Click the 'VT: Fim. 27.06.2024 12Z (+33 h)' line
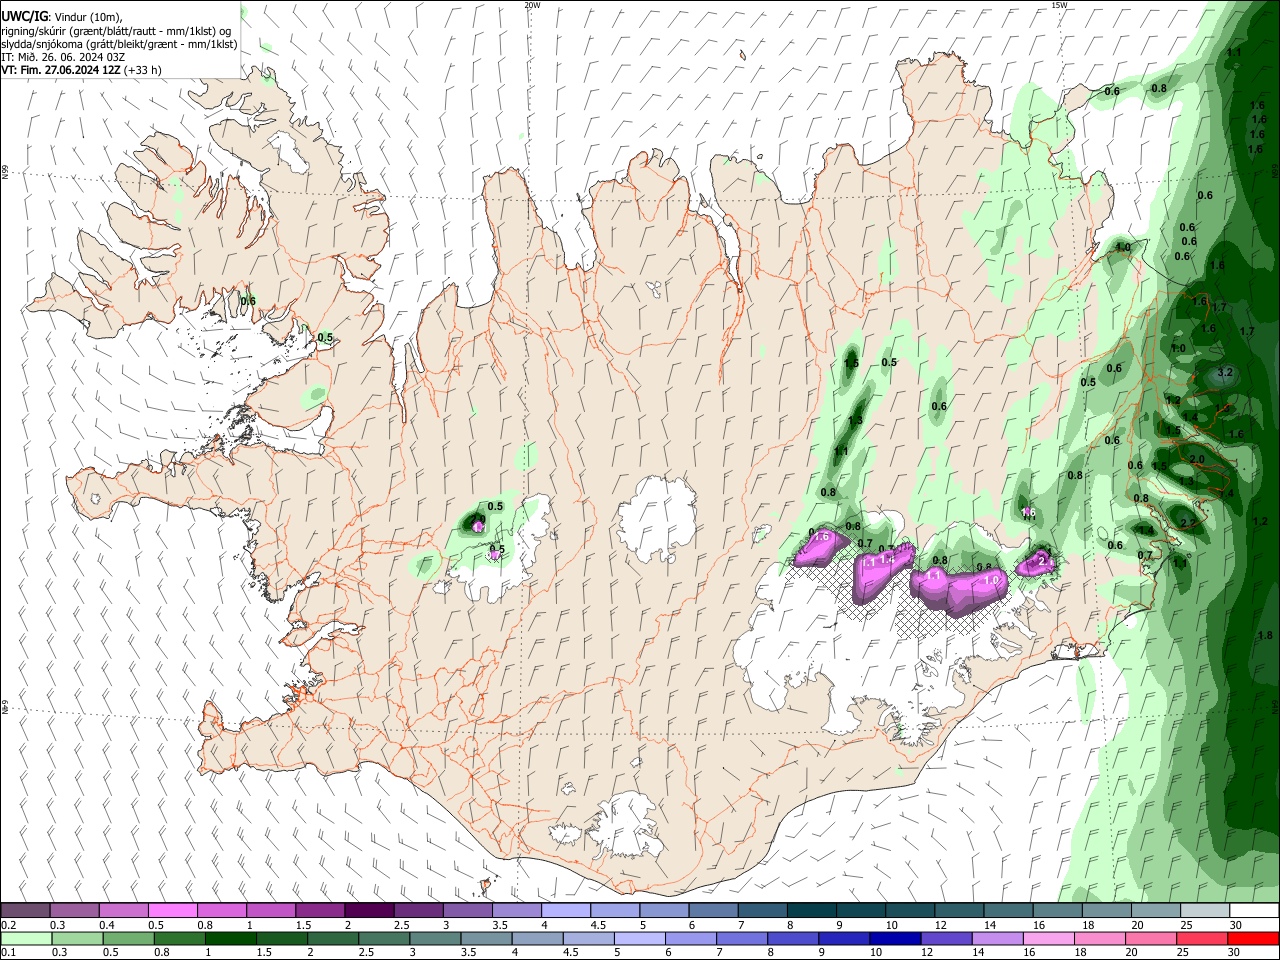The image size is (1280, 960). tap(81, 70)
